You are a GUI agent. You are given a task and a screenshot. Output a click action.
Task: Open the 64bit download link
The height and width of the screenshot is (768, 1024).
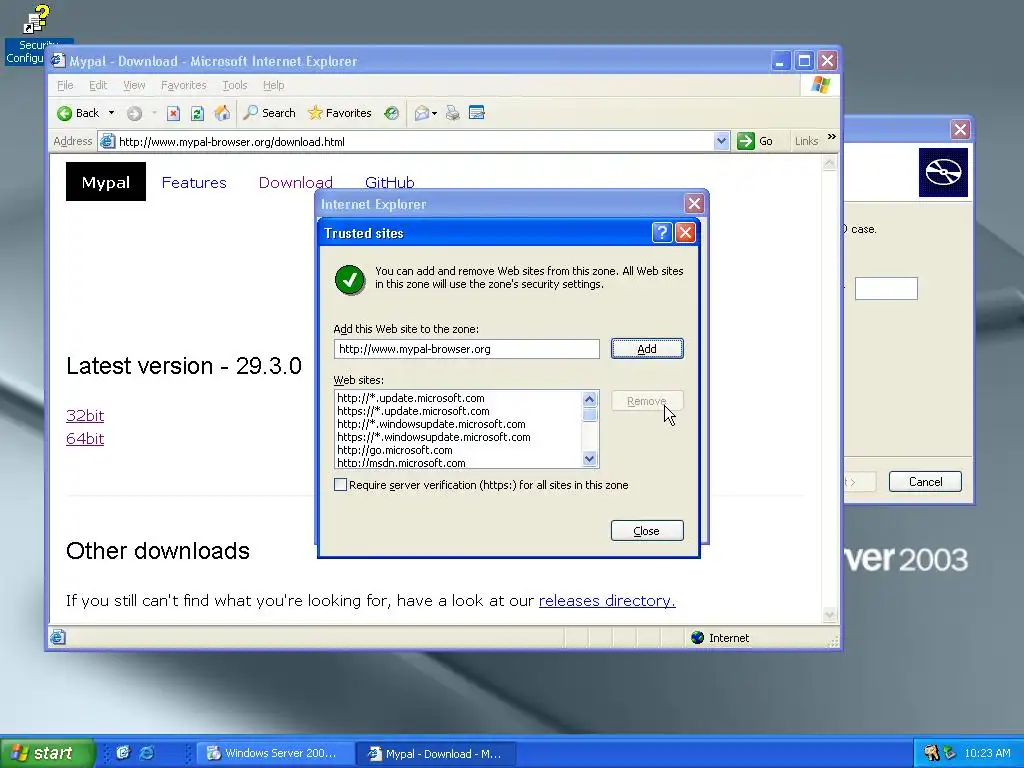coord(85,438)
